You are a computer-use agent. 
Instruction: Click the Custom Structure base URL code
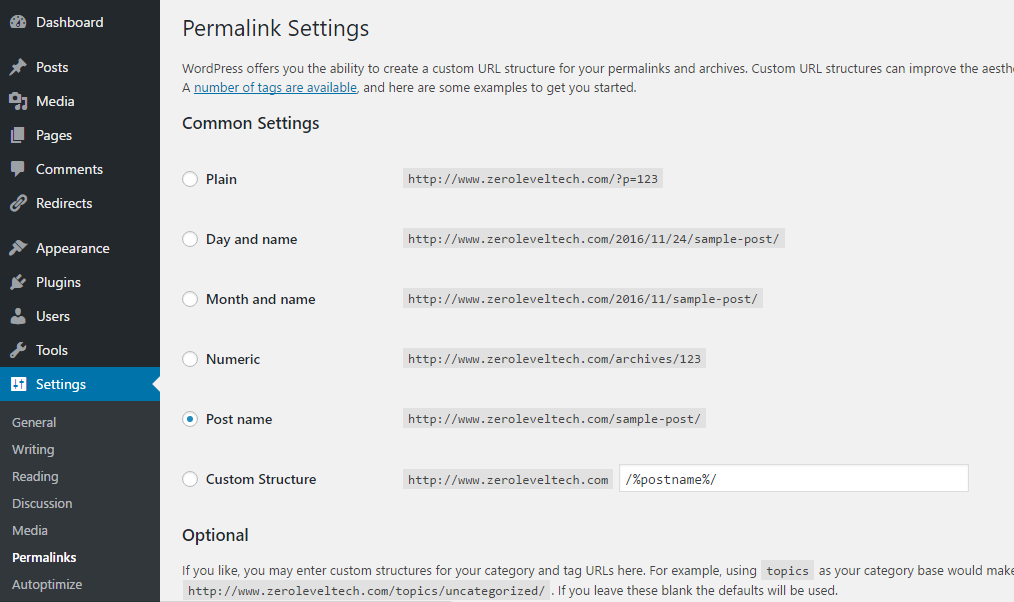(508, 480)
